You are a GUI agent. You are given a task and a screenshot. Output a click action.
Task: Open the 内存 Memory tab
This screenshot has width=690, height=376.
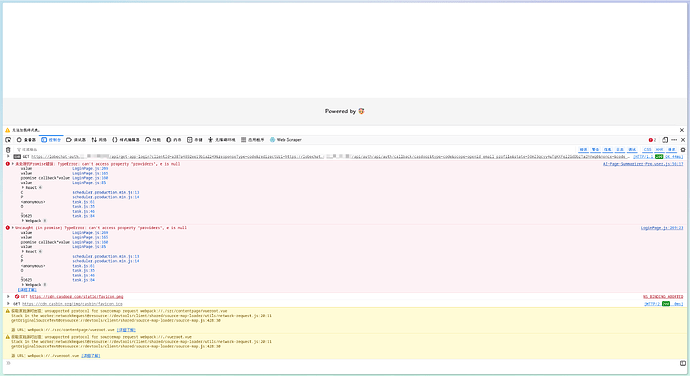pos(174,140)
